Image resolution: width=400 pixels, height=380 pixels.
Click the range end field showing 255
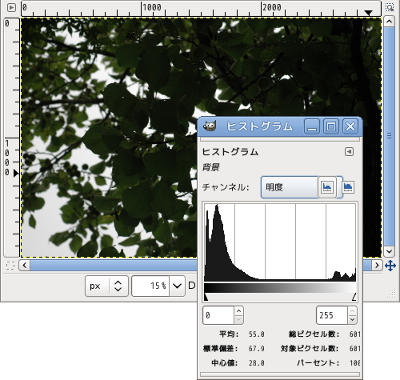click(x=332, y=315)
